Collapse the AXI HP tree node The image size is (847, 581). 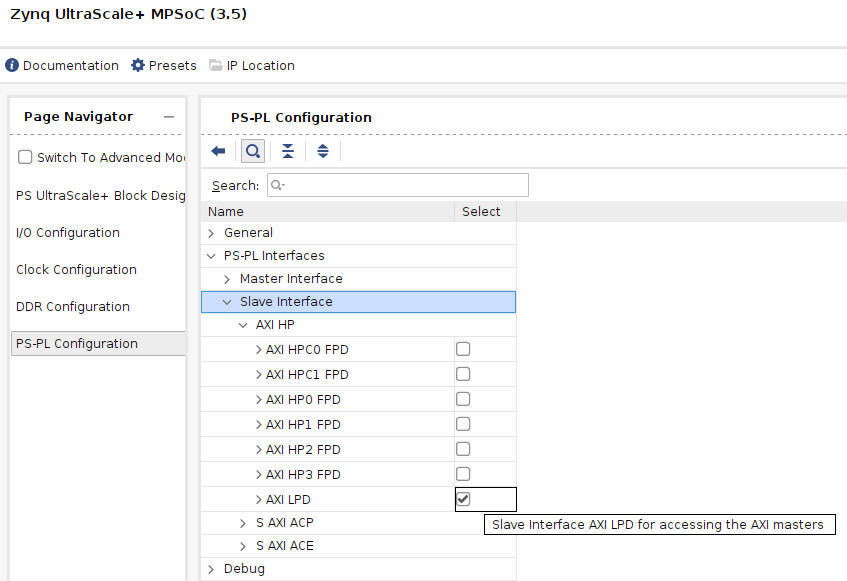pos(243,325)
